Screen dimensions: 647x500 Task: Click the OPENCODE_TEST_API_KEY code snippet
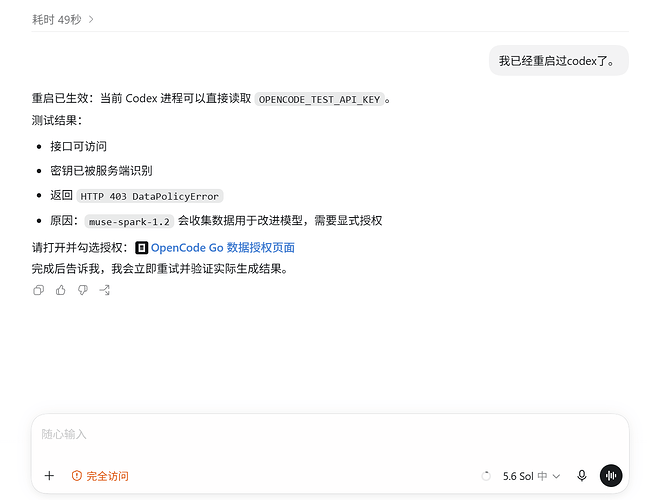(319, 99)
